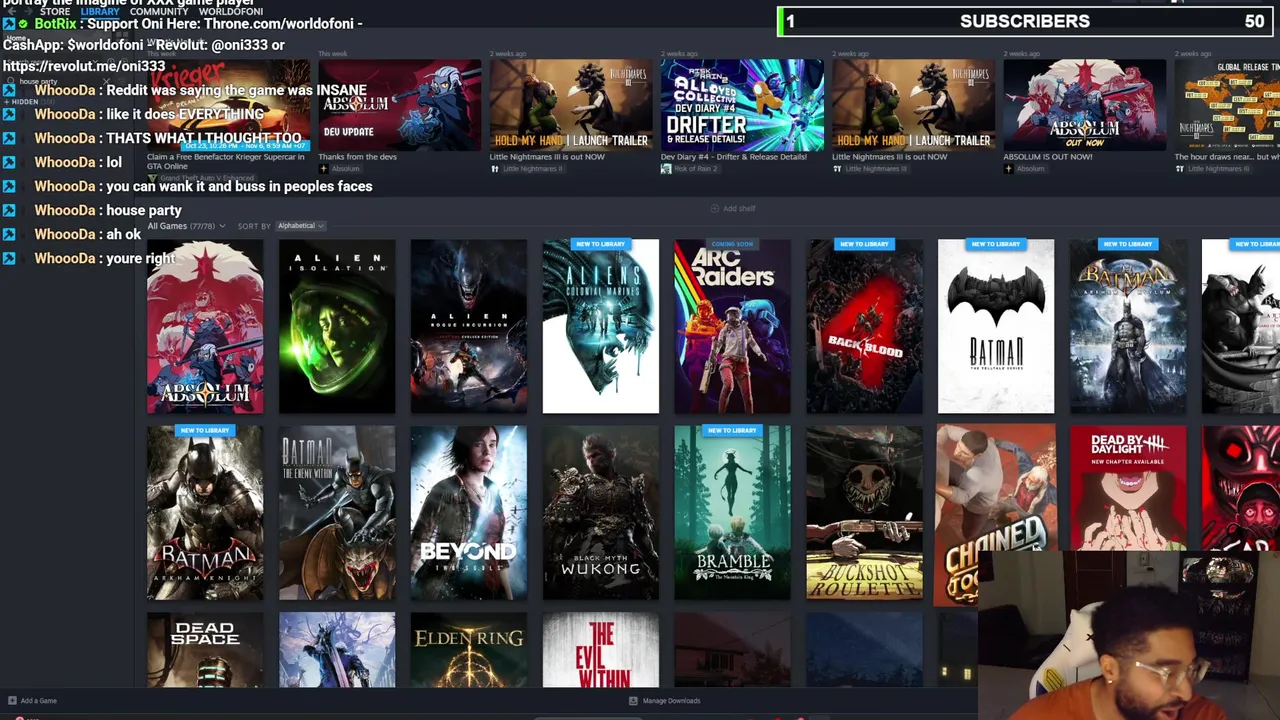
Task: Select the Alien Isolation game cover
Action: click(x=337, y=326)
